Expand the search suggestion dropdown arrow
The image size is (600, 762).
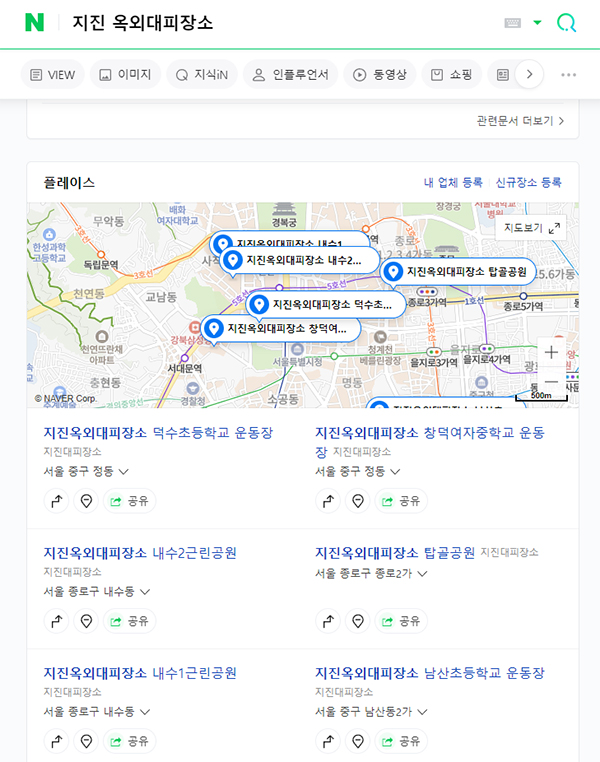point(537,22)
